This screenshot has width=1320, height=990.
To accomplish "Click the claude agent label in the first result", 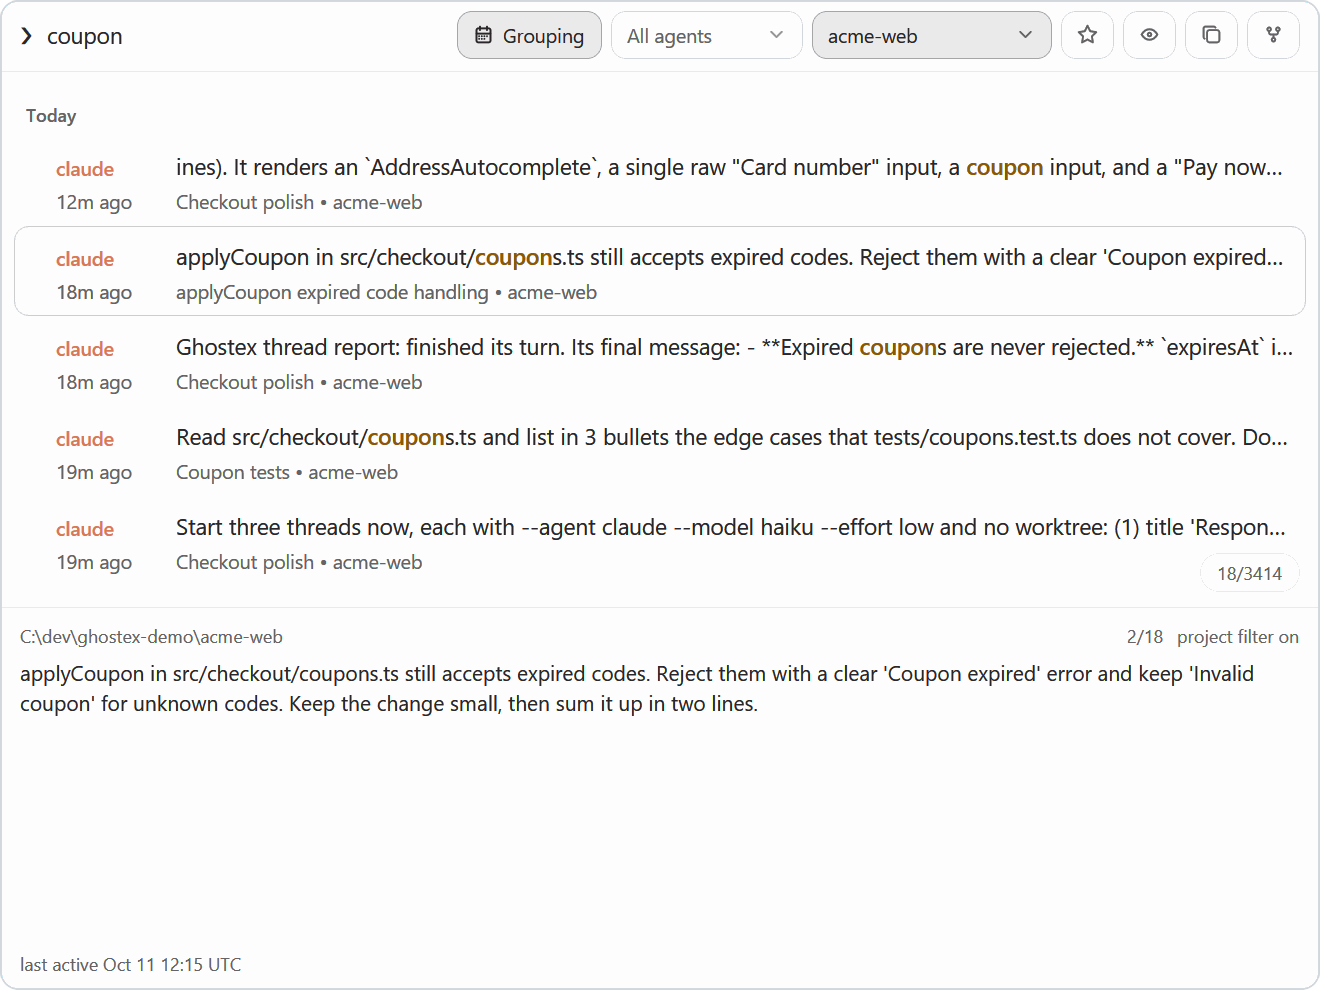I will [x=85, y=169].
